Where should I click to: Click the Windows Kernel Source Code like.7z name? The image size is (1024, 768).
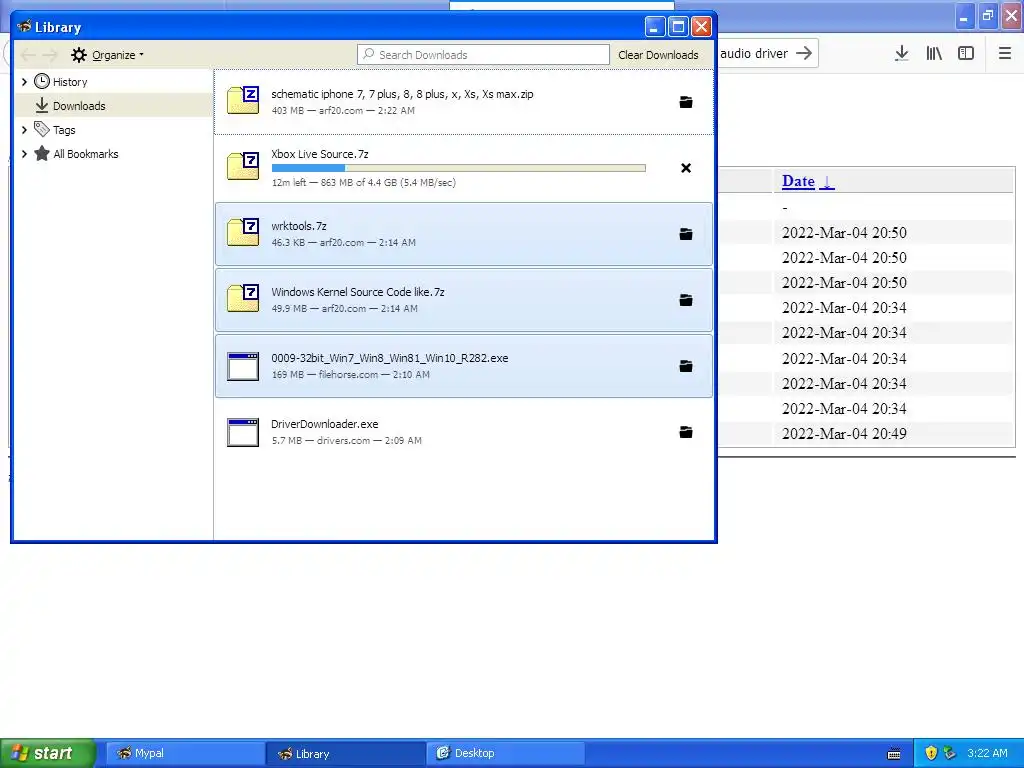(x=358, y=292)
